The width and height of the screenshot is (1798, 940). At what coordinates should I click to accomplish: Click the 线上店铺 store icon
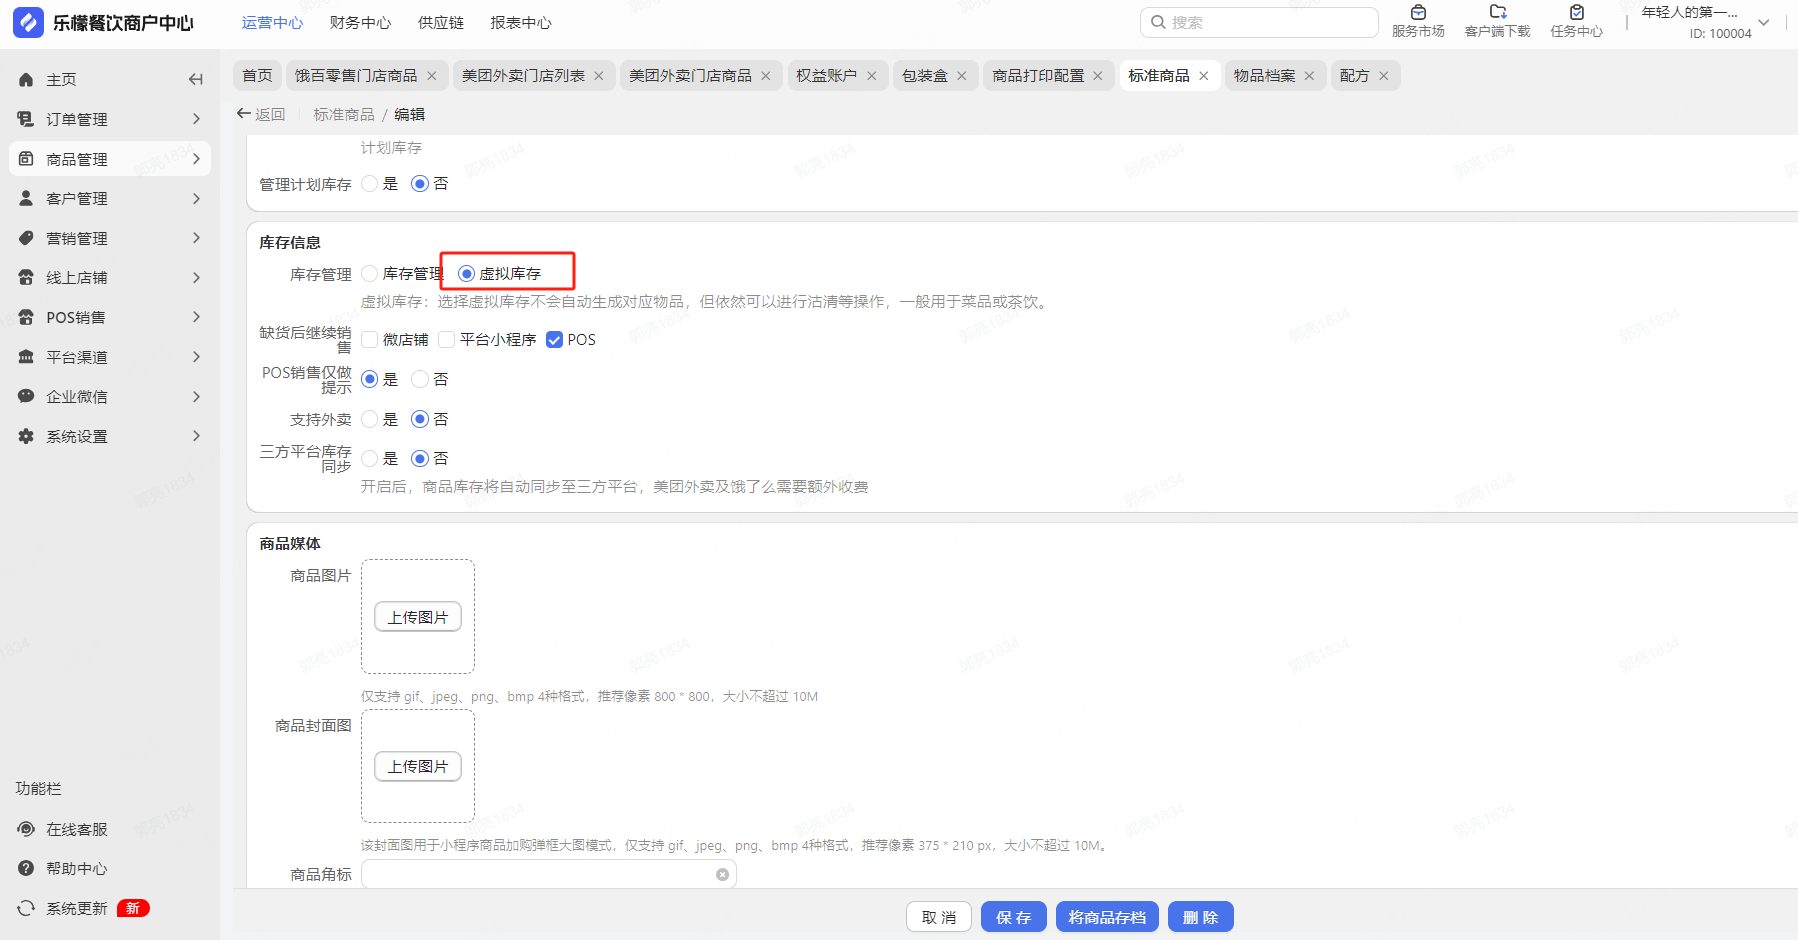pyautogui.click(x=26, y=277)
